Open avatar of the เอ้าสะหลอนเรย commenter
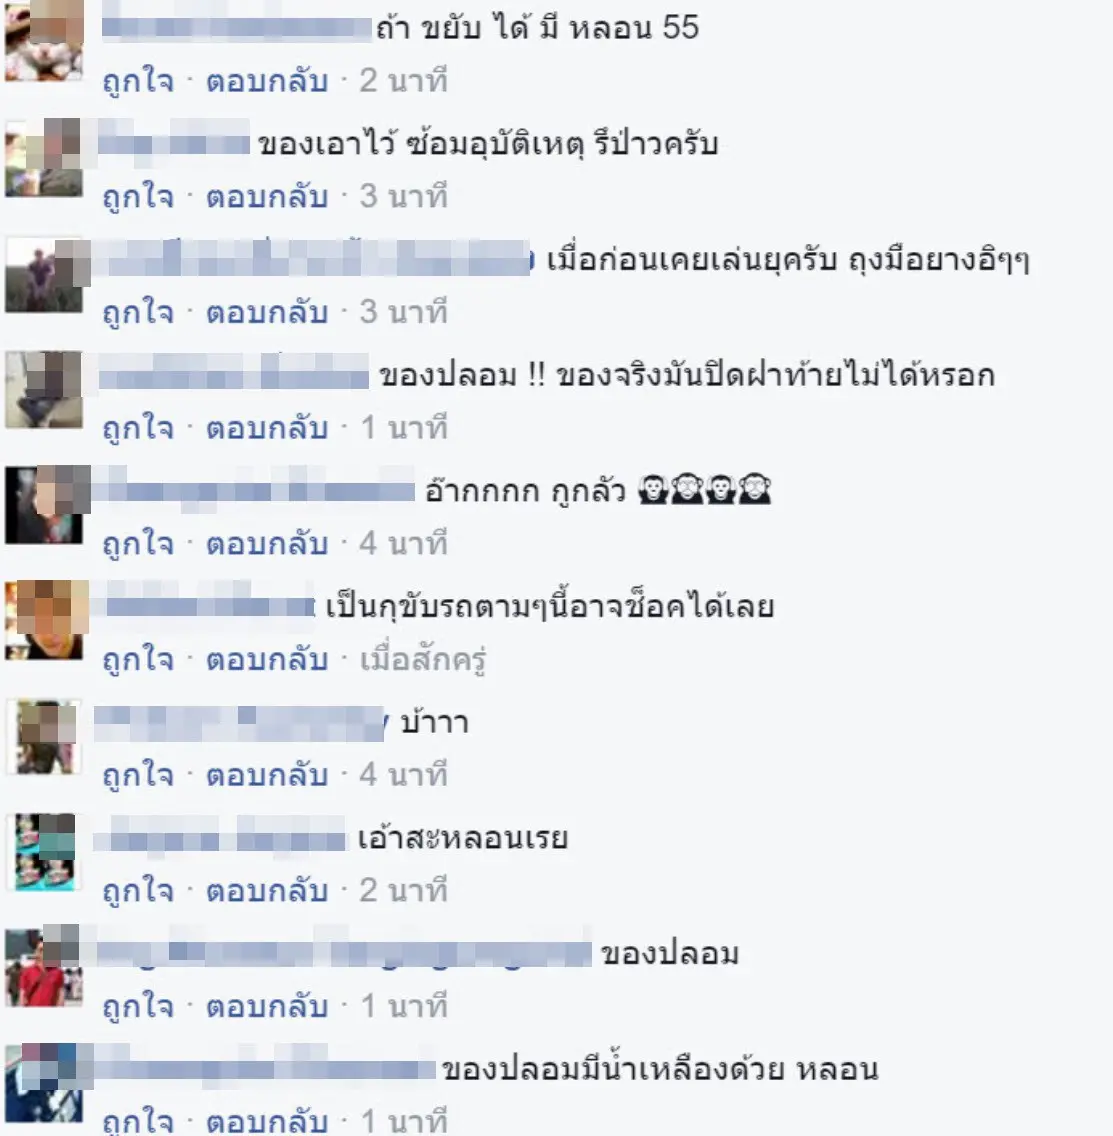Viewport: 1113px width, 1136px height. pyautogui.click(x=45, y=852)
